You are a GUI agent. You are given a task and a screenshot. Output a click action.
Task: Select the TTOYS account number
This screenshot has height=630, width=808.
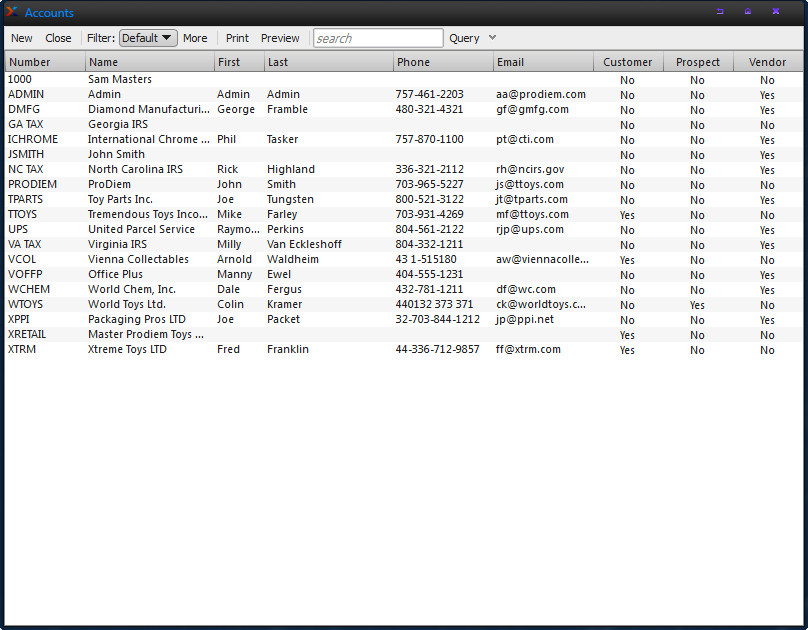[22, 214]
